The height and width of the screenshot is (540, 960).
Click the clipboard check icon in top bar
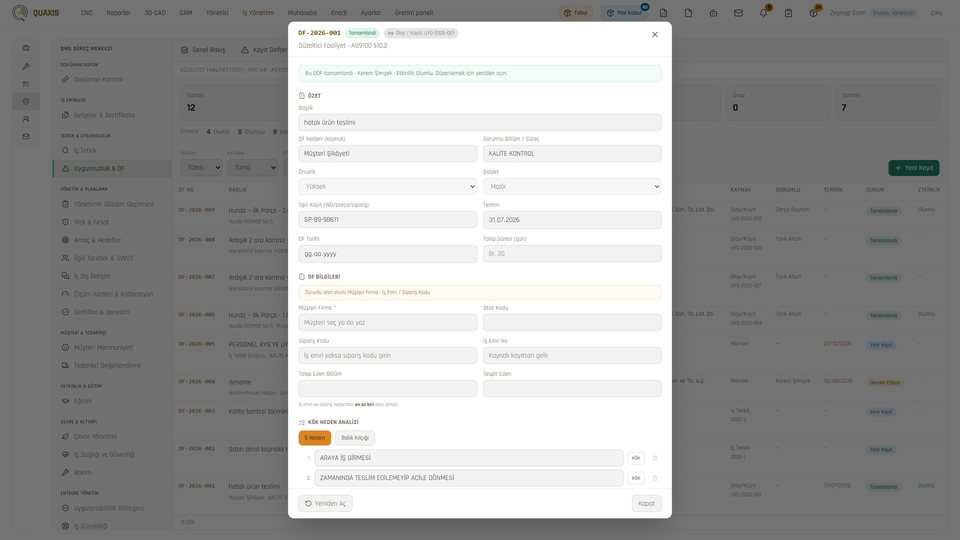[789, 13]
